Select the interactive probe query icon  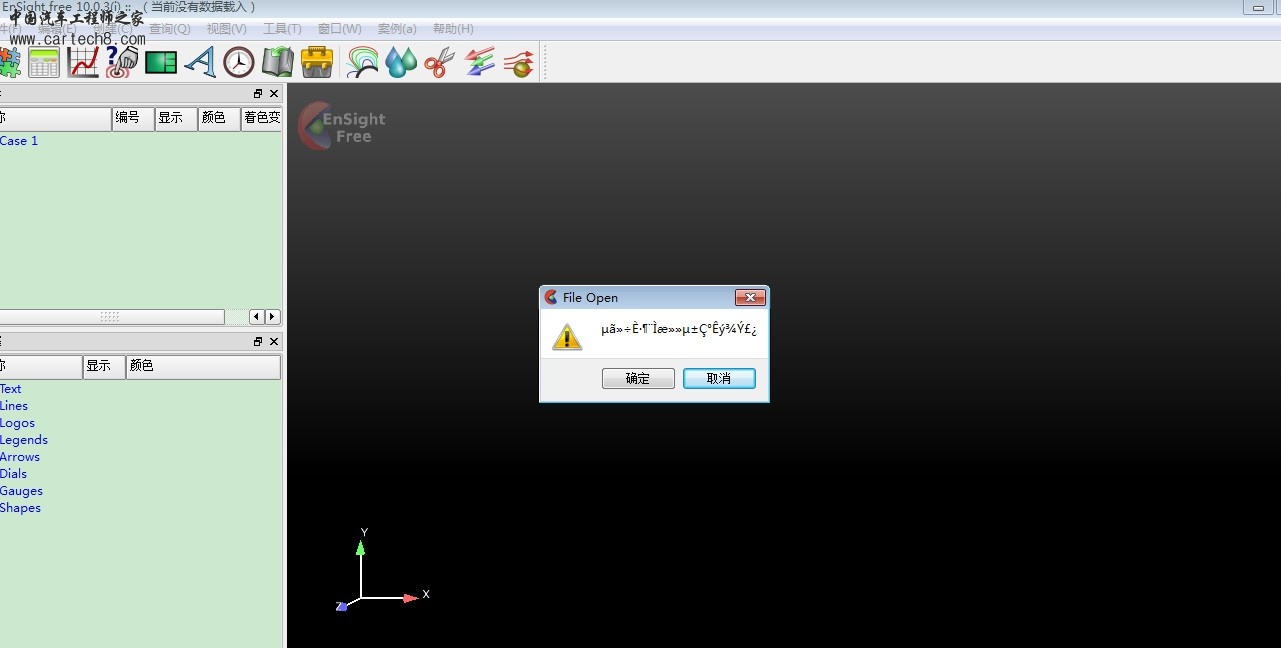click(121, 63)
